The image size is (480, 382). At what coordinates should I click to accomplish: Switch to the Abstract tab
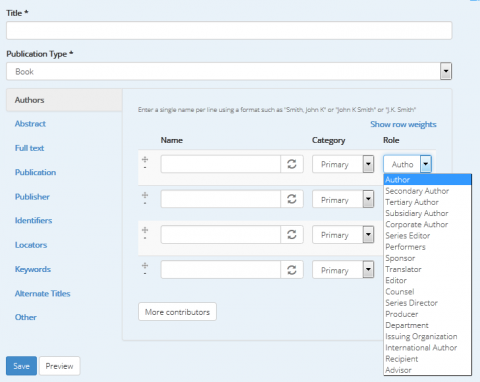click(30, 124)
